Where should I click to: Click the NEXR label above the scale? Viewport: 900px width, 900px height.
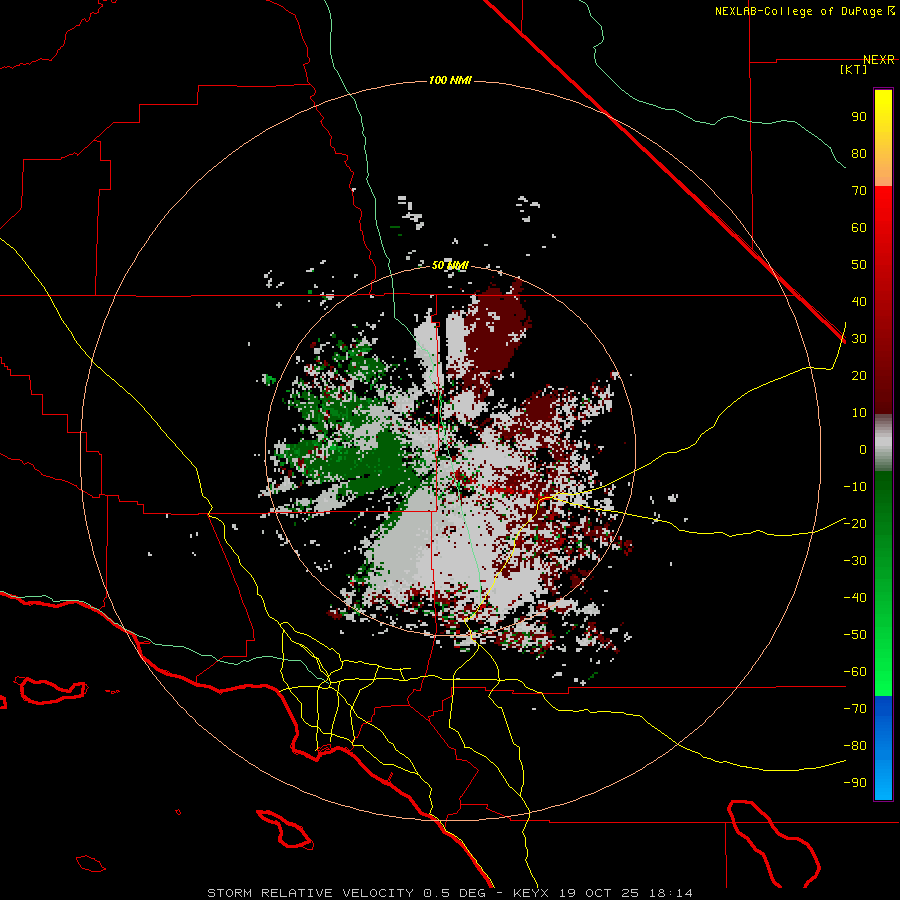879,60
